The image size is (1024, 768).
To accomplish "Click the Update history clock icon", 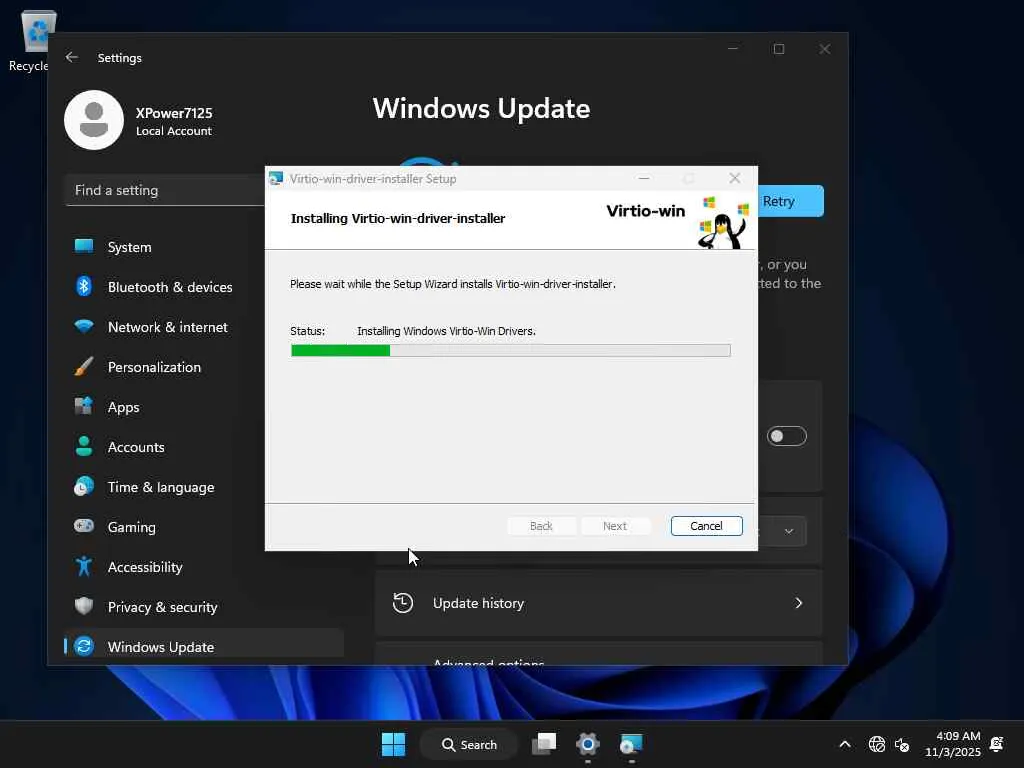I will click(x=403, y=603).
